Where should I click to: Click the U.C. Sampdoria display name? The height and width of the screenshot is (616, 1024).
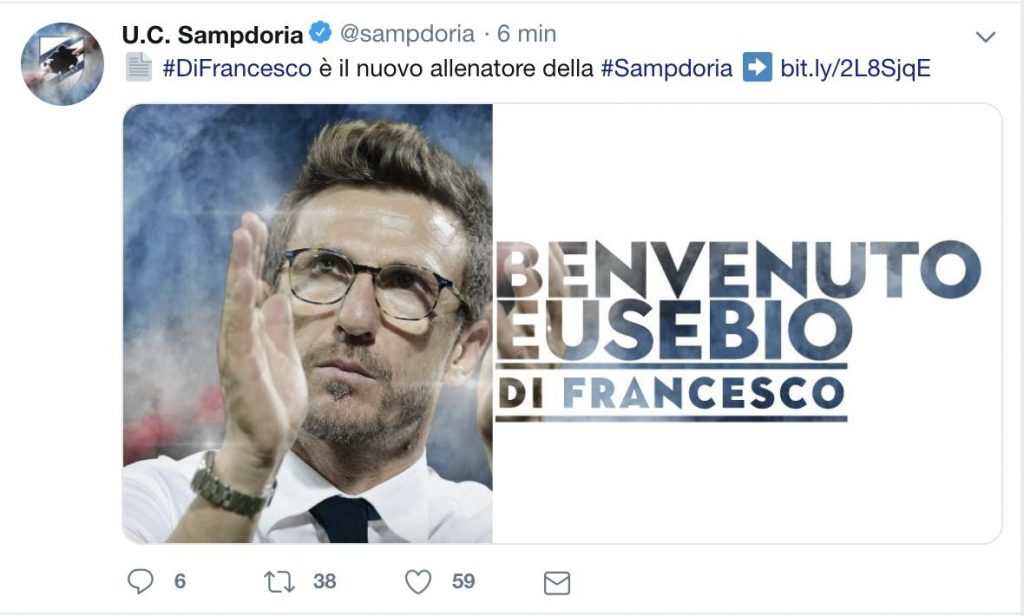212,34
